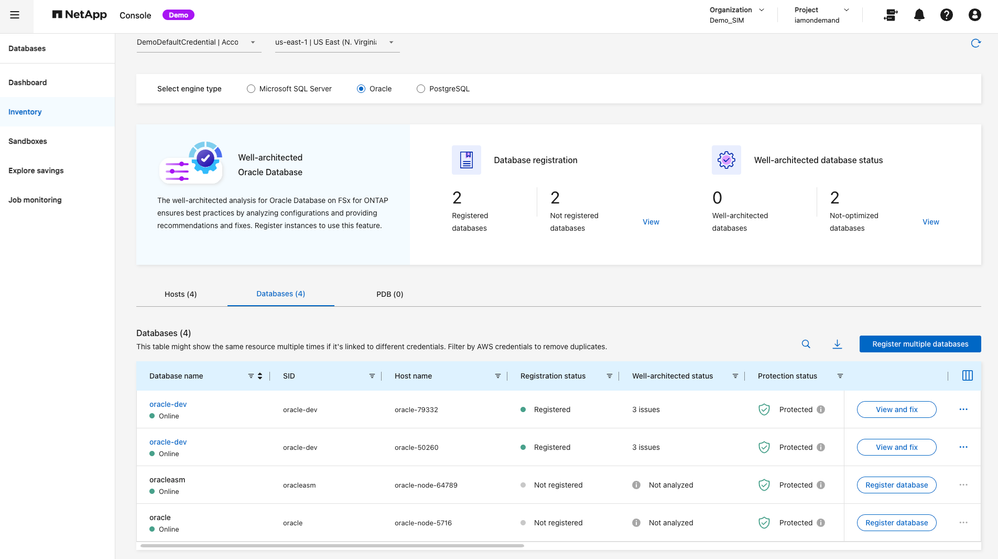Select the Oracle engine type
Screen dimensions: 998x559
coord(361,89)
